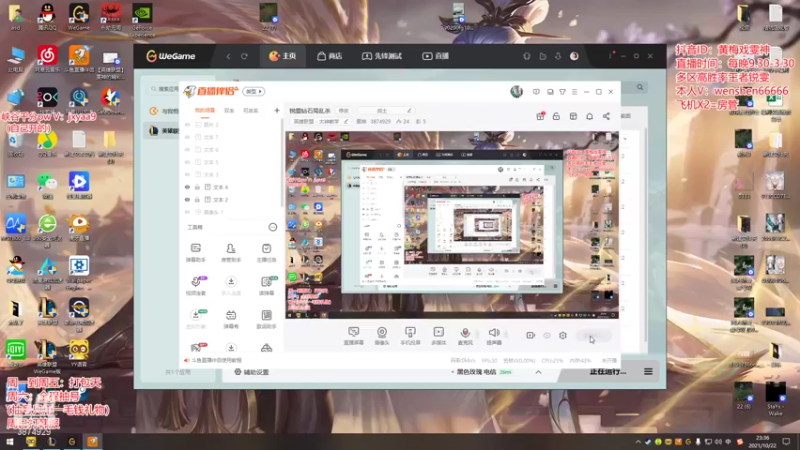
Task: Click the WeGame search magnifier icon at right
Action: [640, 87]
